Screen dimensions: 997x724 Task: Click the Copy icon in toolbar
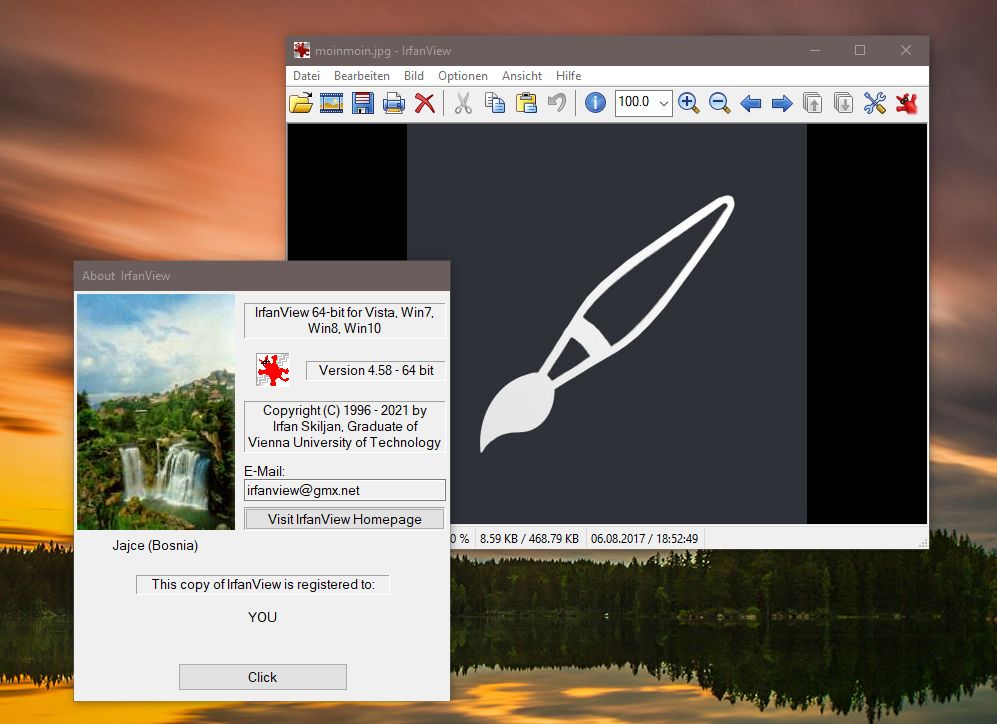[x=495, y=102]
